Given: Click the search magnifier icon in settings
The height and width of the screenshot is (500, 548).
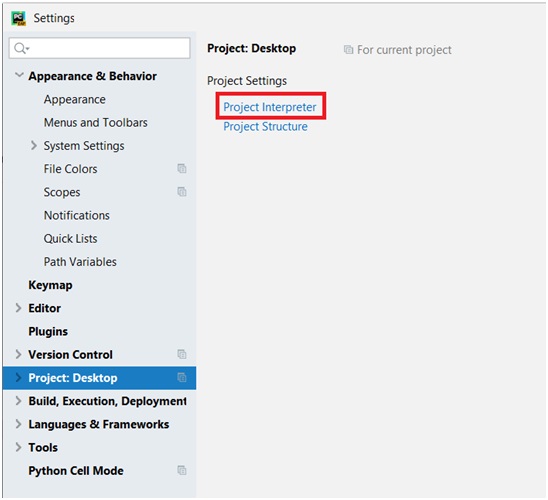Looking at the screenshot, I should click(x=21, y=48).
